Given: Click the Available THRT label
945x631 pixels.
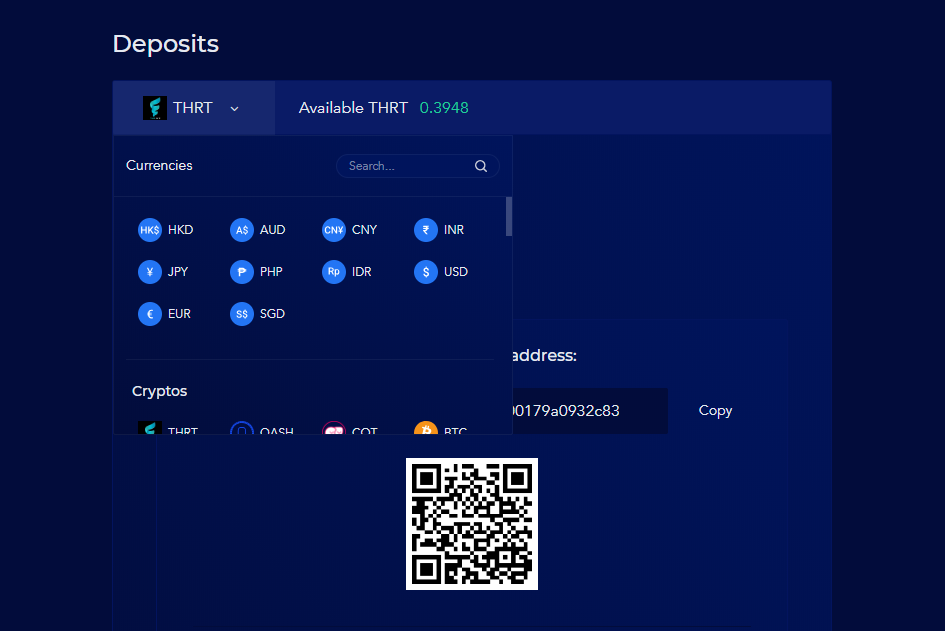Looking at the screenshot, I should [353, 108].
